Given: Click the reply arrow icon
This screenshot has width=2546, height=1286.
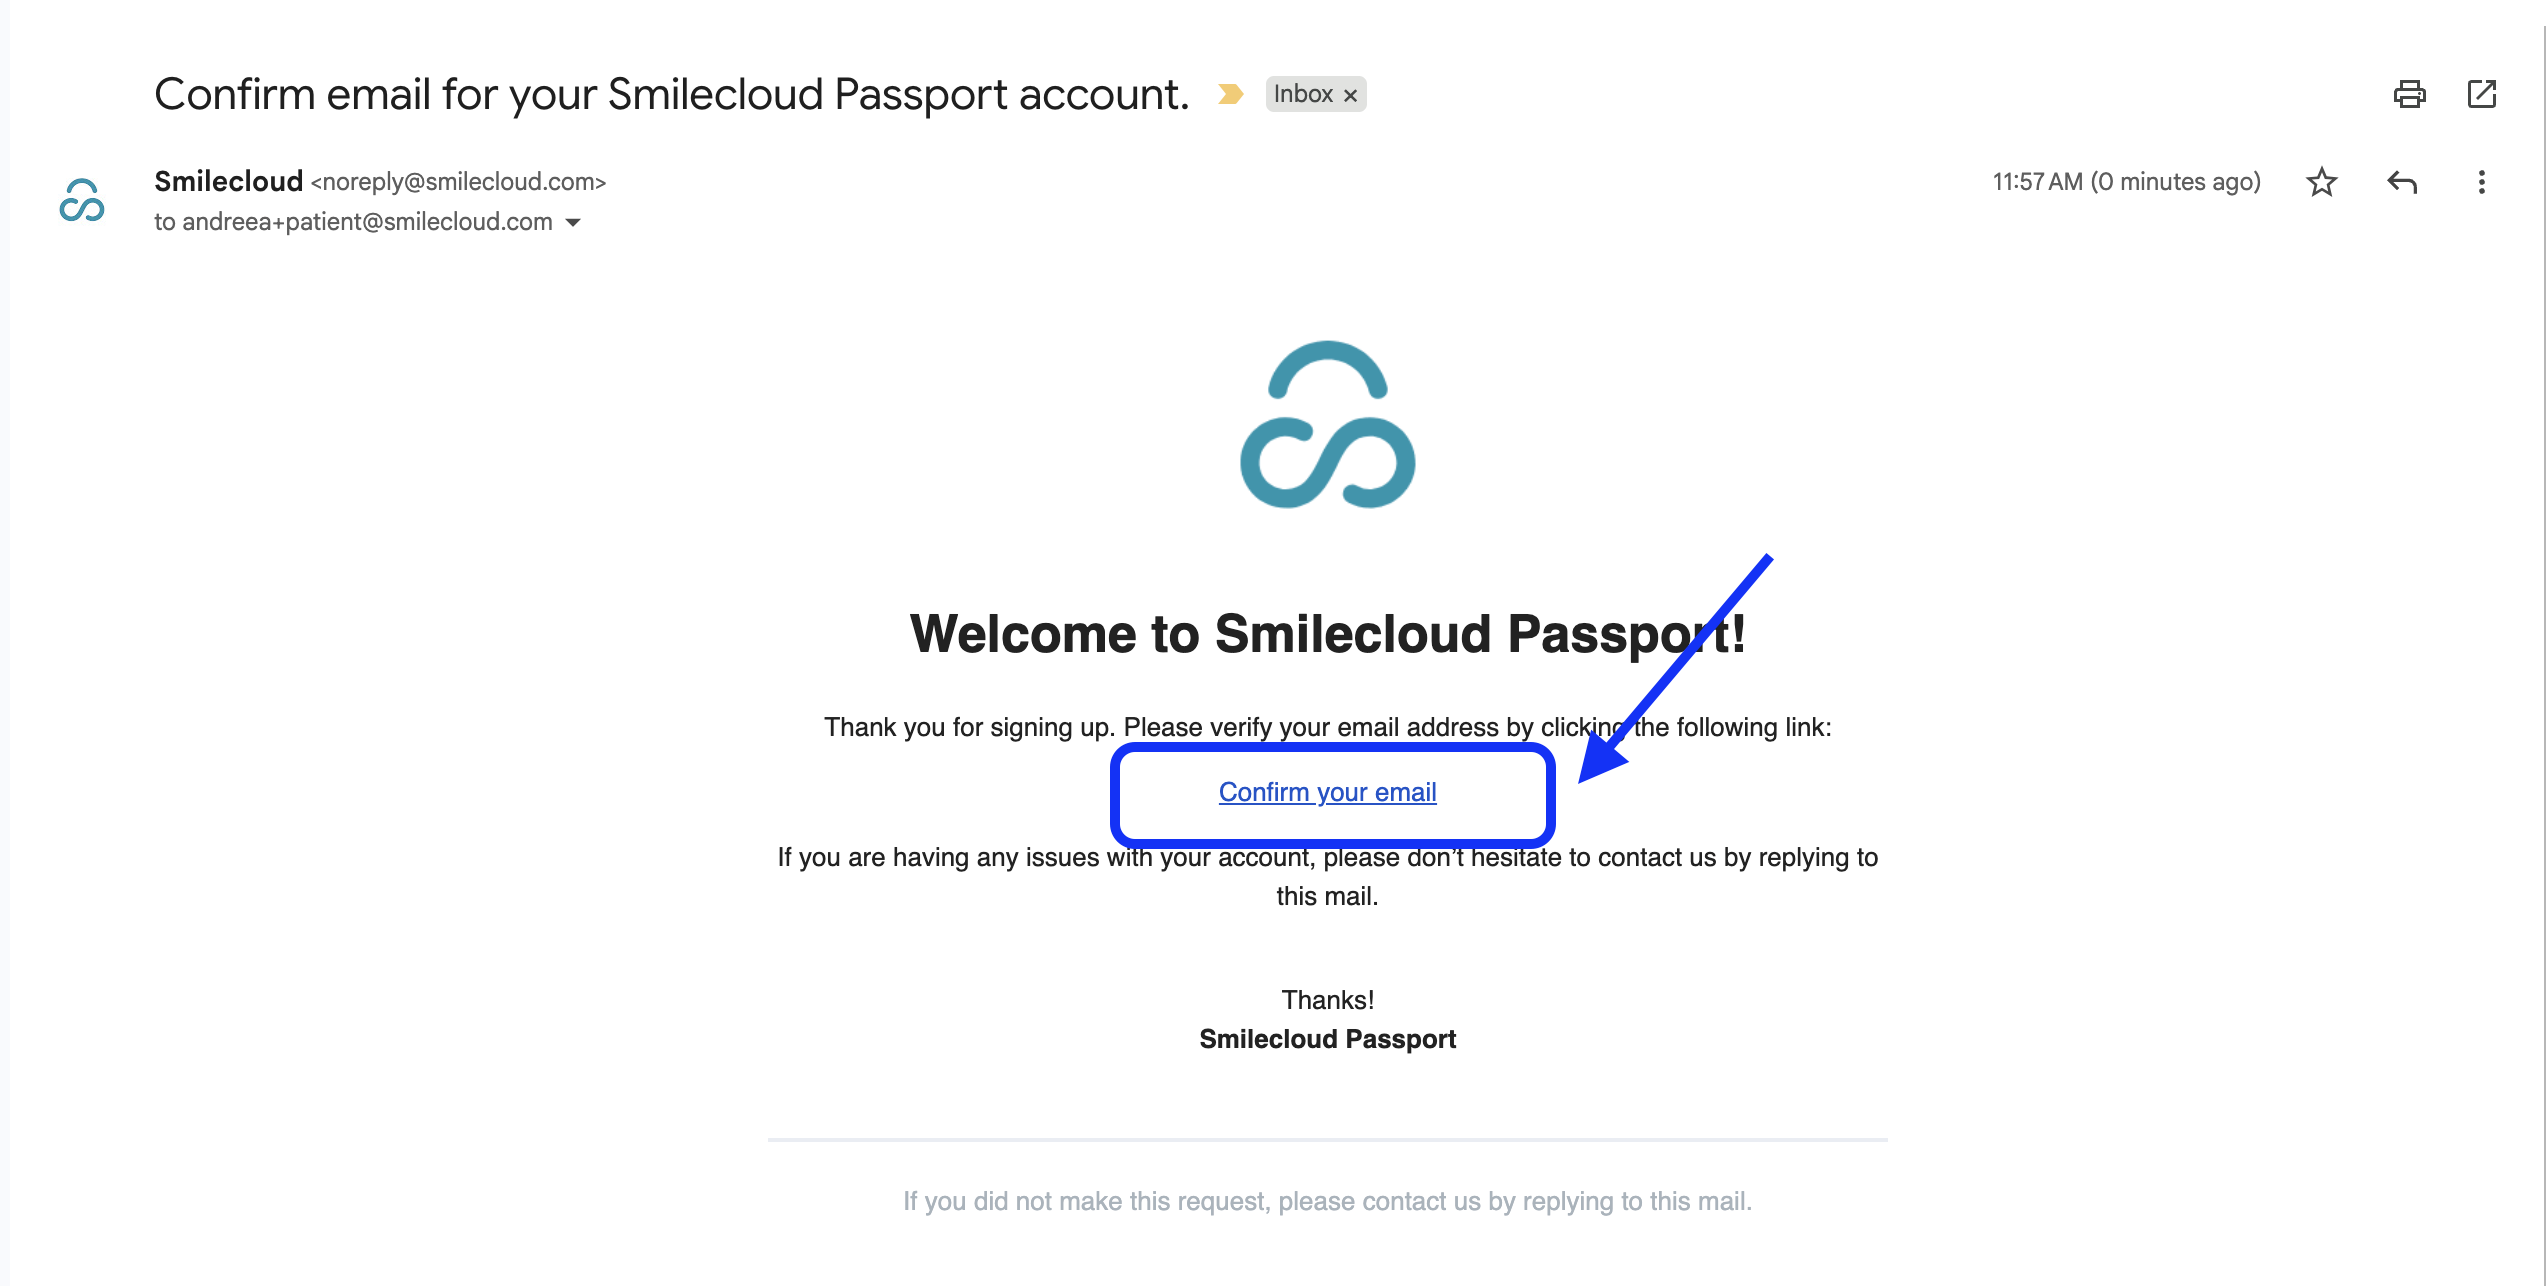Looking at the screenshot, I should (x=2401, y=182).
